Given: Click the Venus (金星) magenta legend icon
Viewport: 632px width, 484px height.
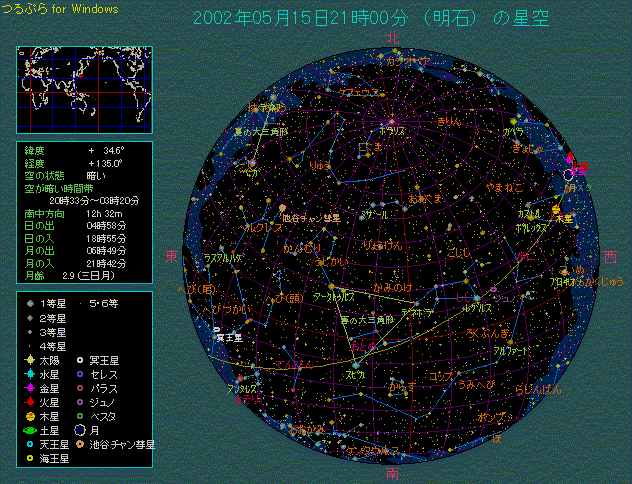Looking at the screenshot, I should click(x=31, y=388).
